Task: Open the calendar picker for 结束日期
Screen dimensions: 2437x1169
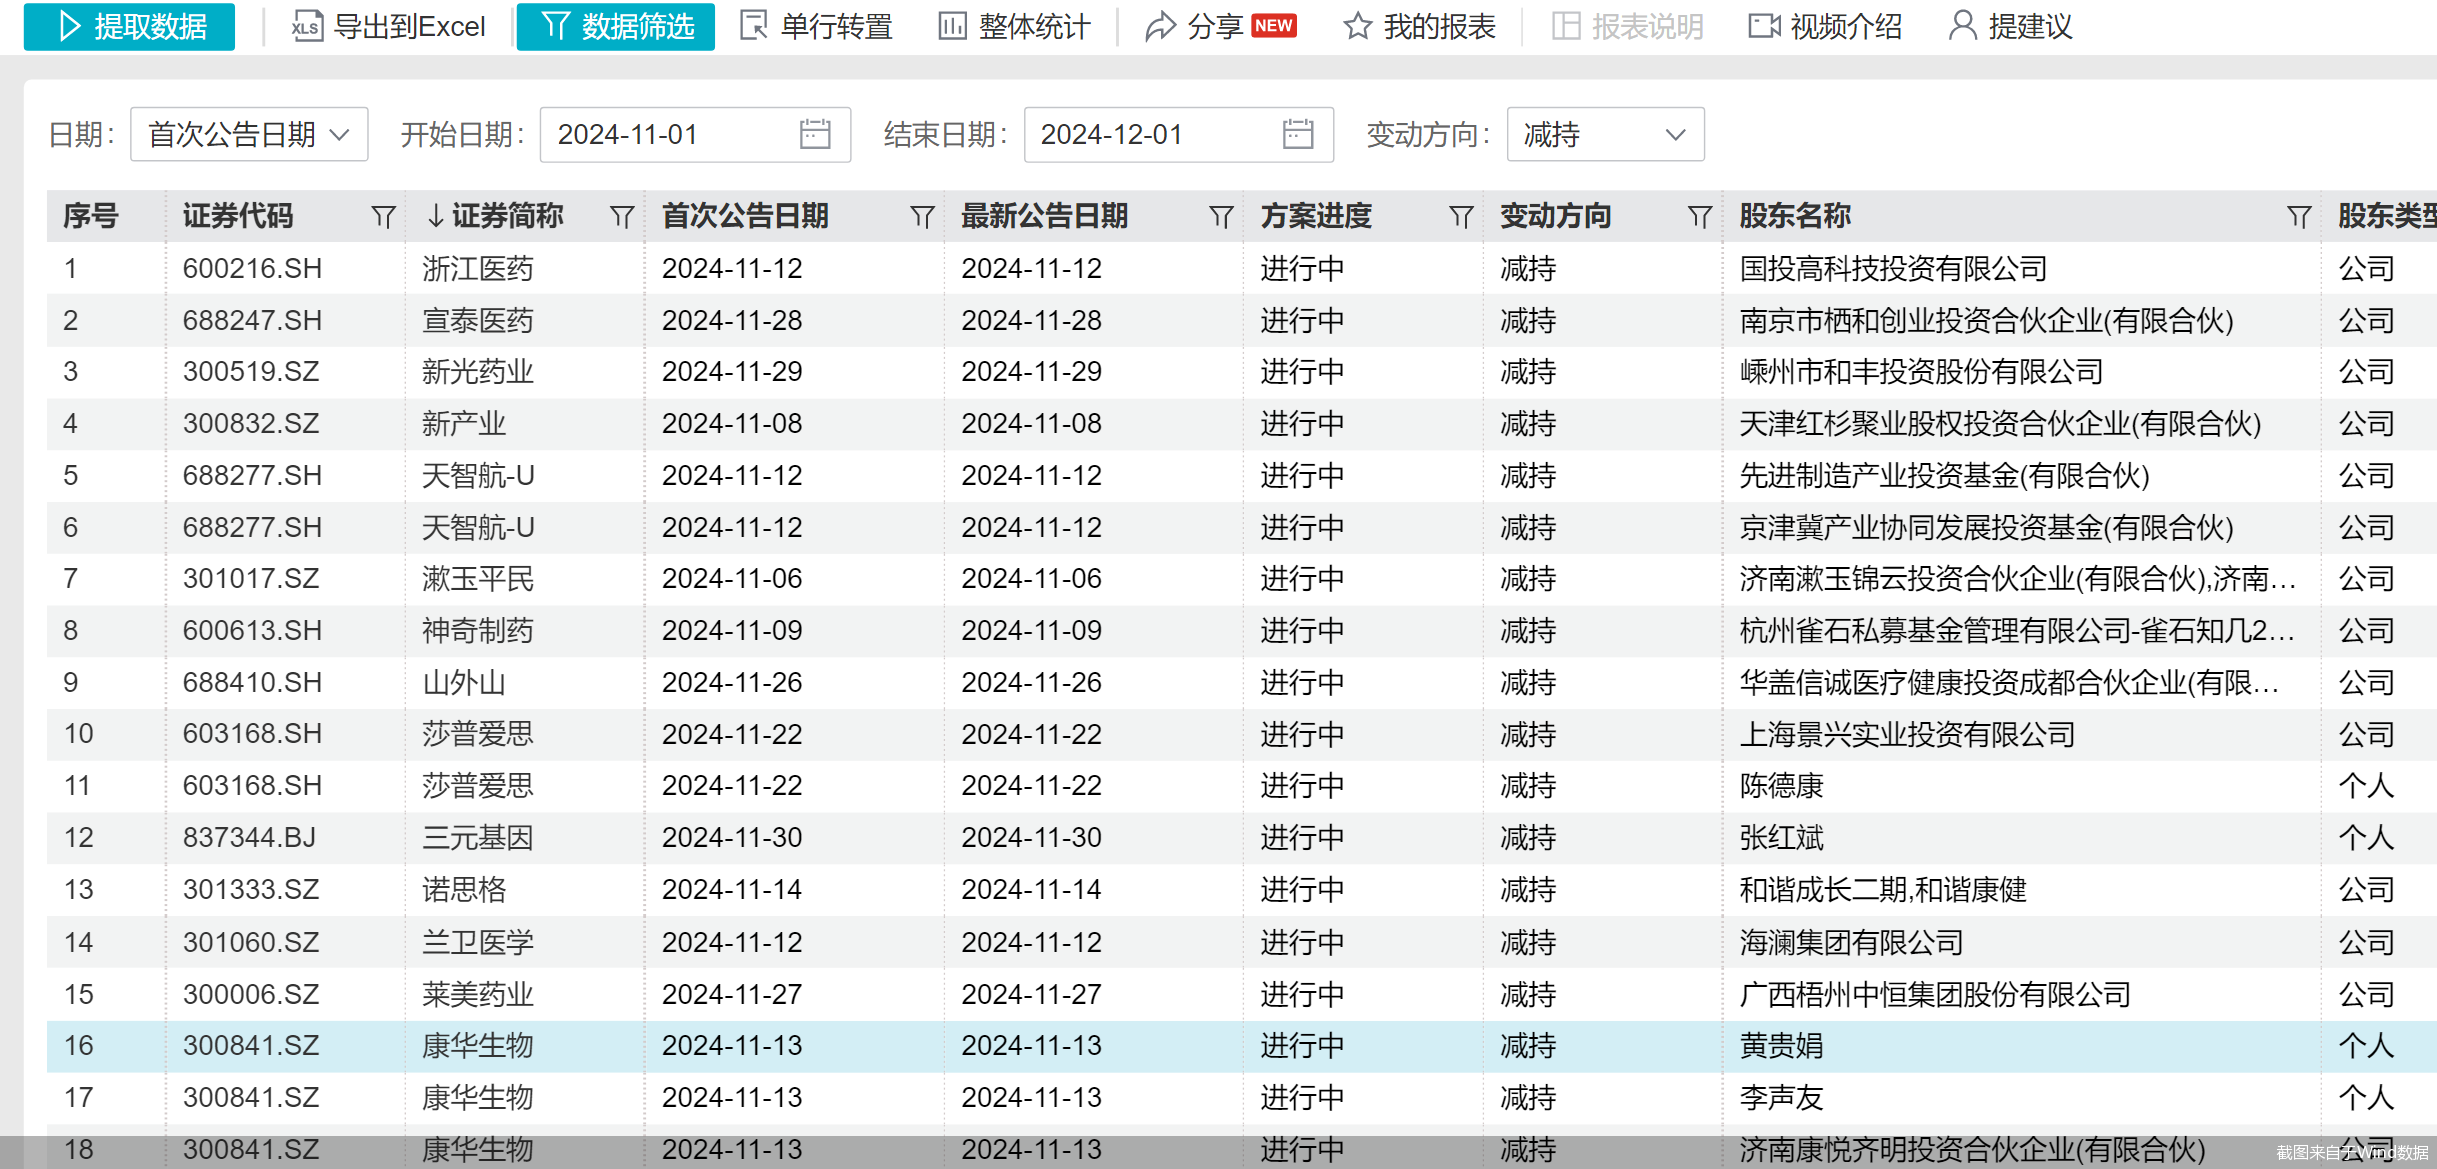Action: click(1297, 134)
